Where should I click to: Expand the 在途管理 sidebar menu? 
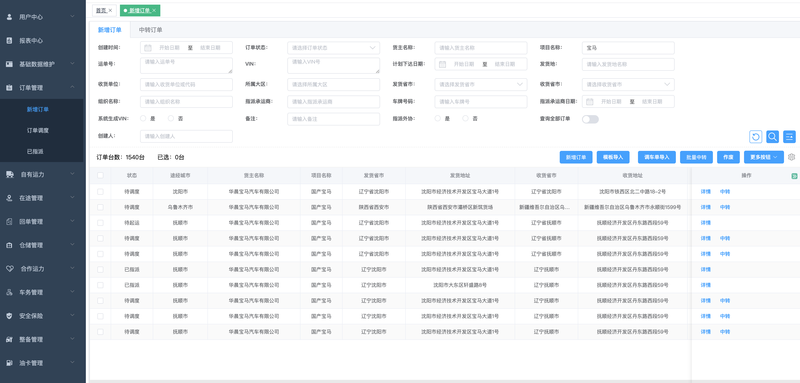(72, 198)
